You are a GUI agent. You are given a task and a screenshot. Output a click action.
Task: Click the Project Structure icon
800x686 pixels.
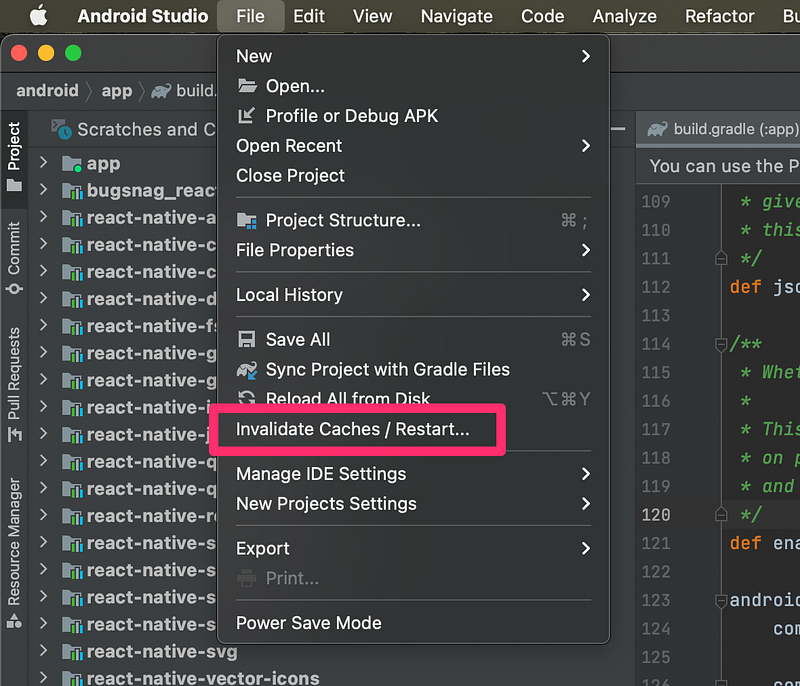coord(247,220)
